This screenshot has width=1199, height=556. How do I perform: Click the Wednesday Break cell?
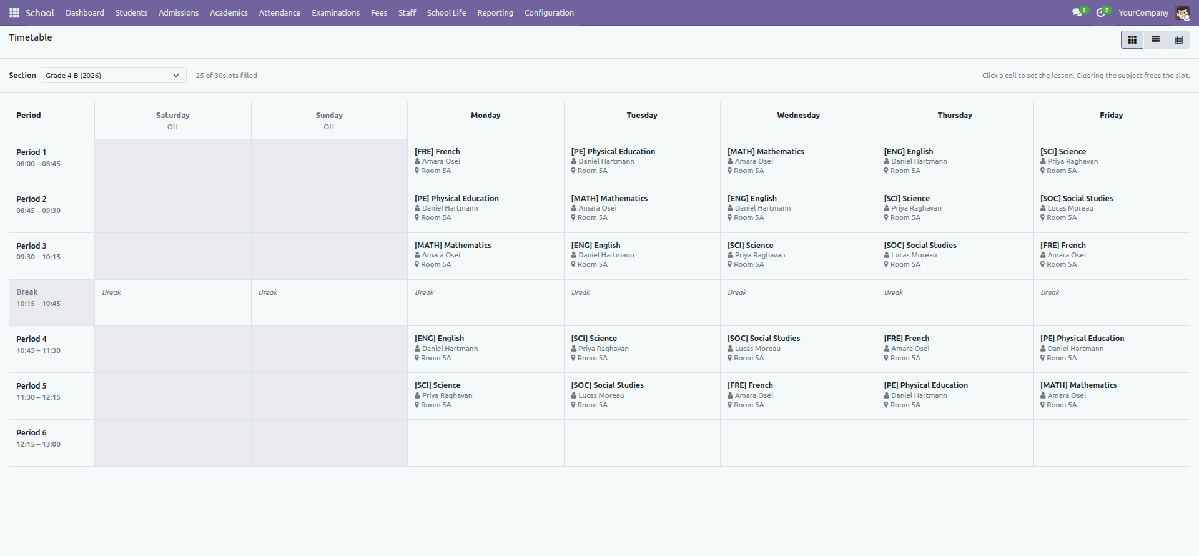[798, 302]
